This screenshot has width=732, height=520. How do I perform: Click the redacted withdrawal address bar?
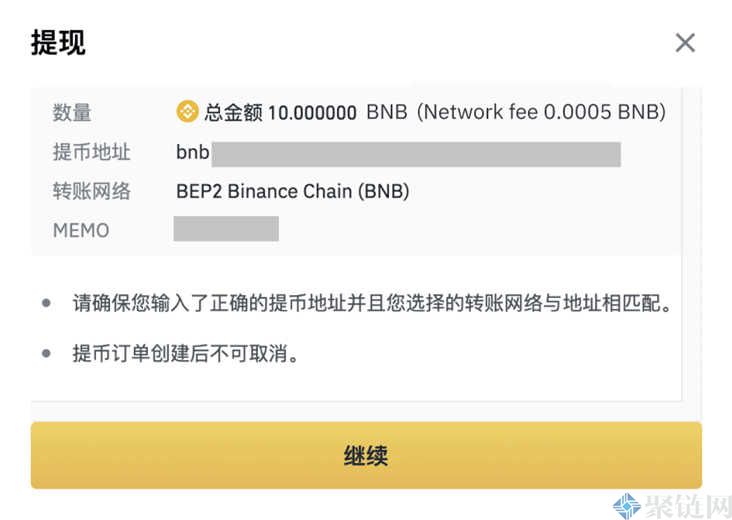(x=415, y=154)
